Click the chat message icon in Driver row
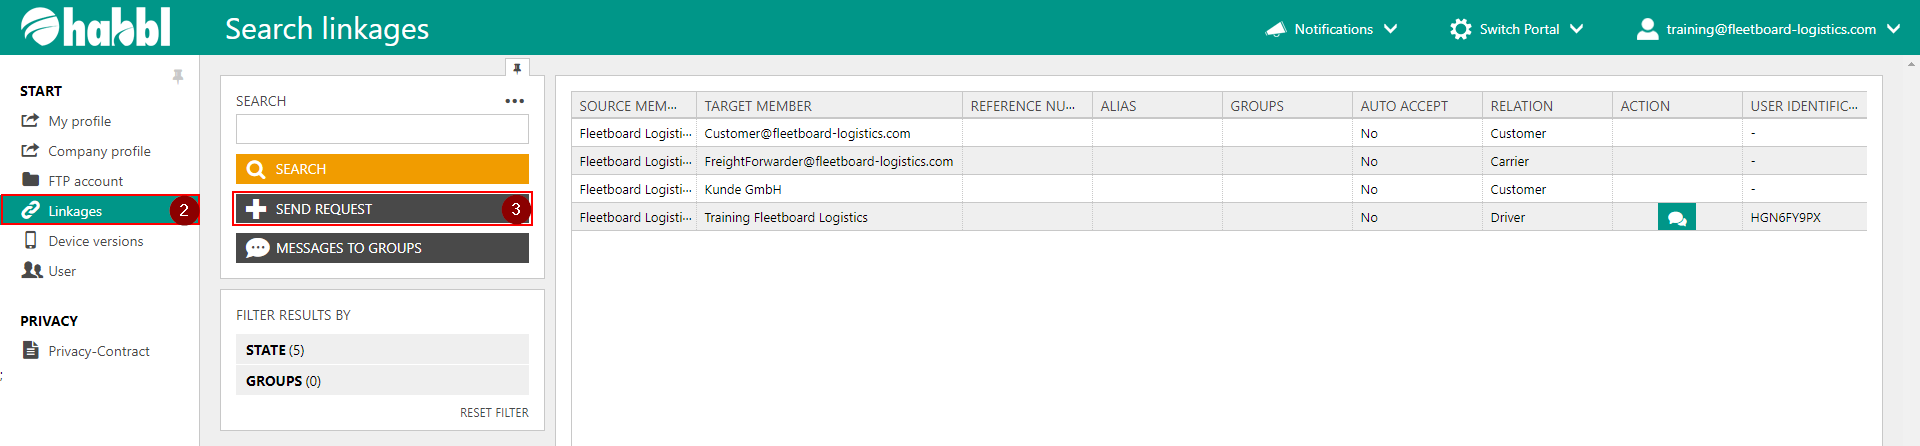Viewport: 1920px width, 446px height. coord(1676,217)
